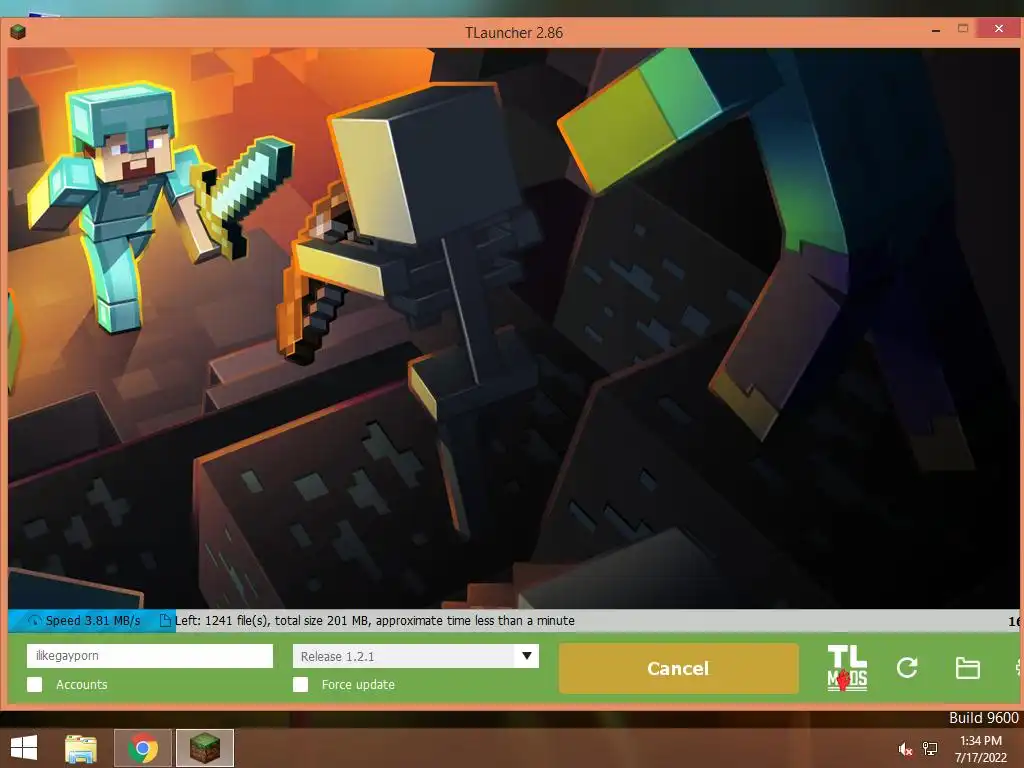Click the version dropdown arrow
Viewport: 1024px width, 768px height.
pyautogui.click(x=526, y=656)
